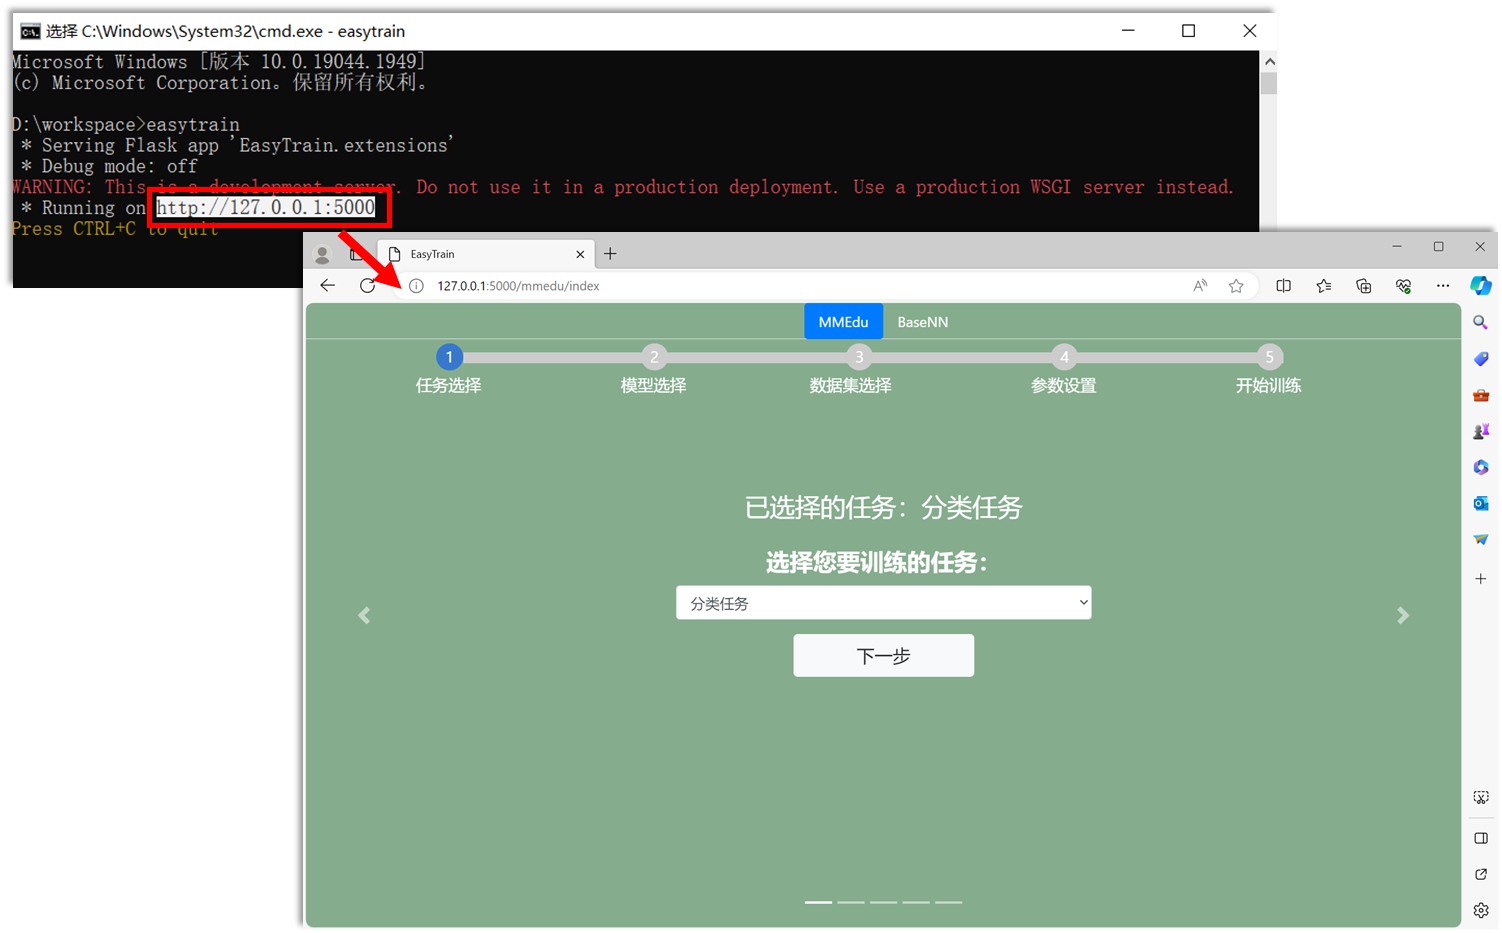Open sidebar Search tool
1502x933 pixels.
pos(1480,322)
